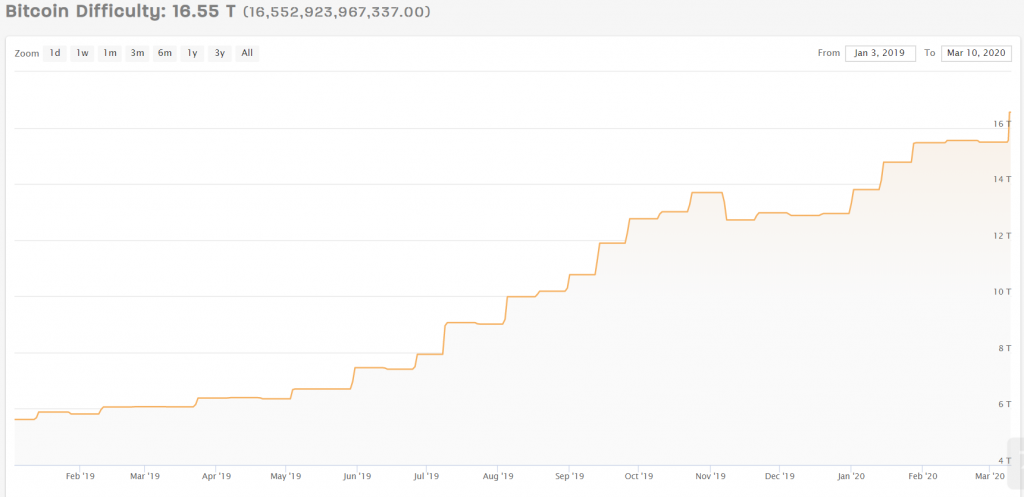The image size is (1024, 497).
Task: Click the Jan '20 x-axis label
Action: 852,476
